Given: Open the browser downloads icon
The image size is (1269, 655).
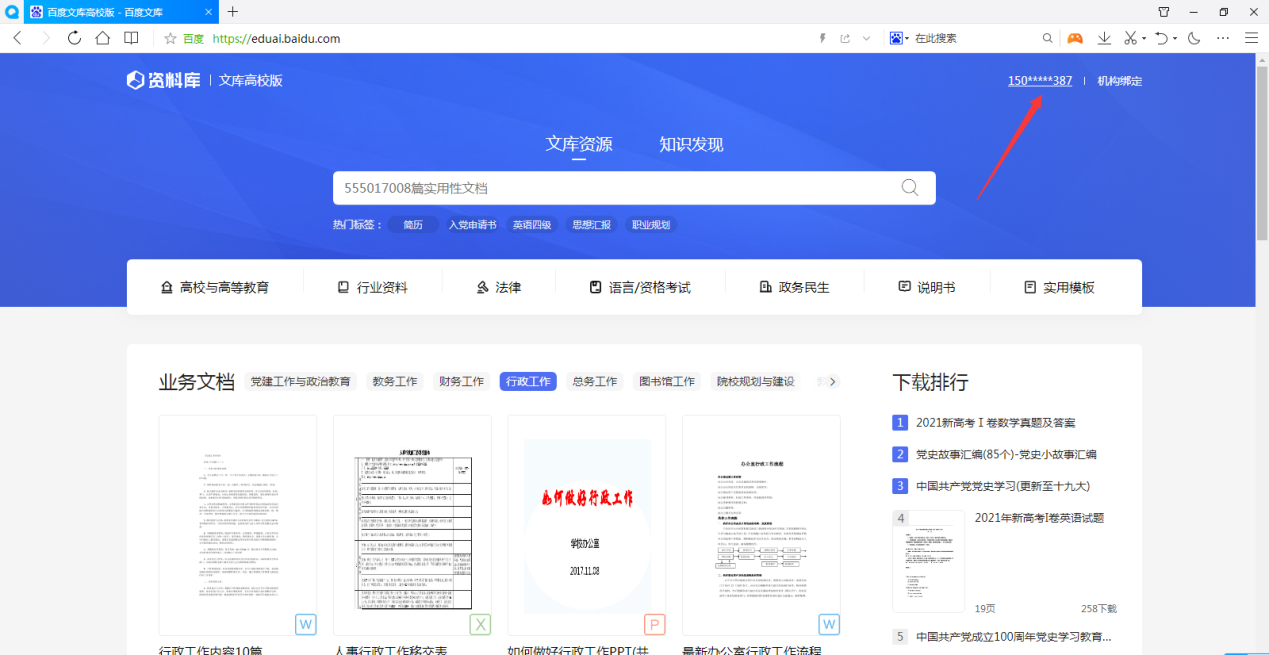Looking at the screenshot, I should (1104, 38).
